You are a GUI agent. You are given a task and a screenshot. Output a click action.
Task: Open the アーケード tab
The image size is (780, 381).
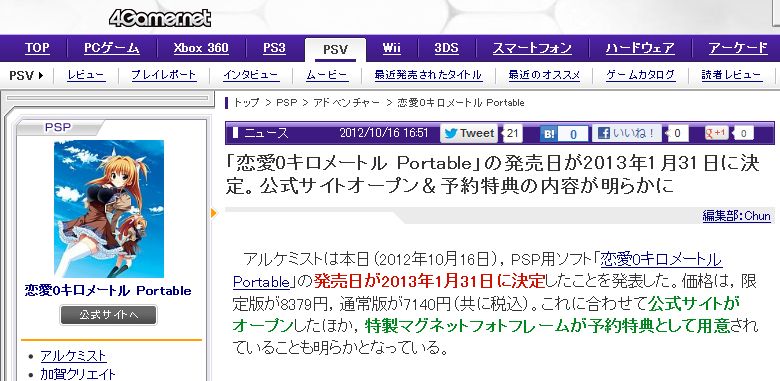738,48
